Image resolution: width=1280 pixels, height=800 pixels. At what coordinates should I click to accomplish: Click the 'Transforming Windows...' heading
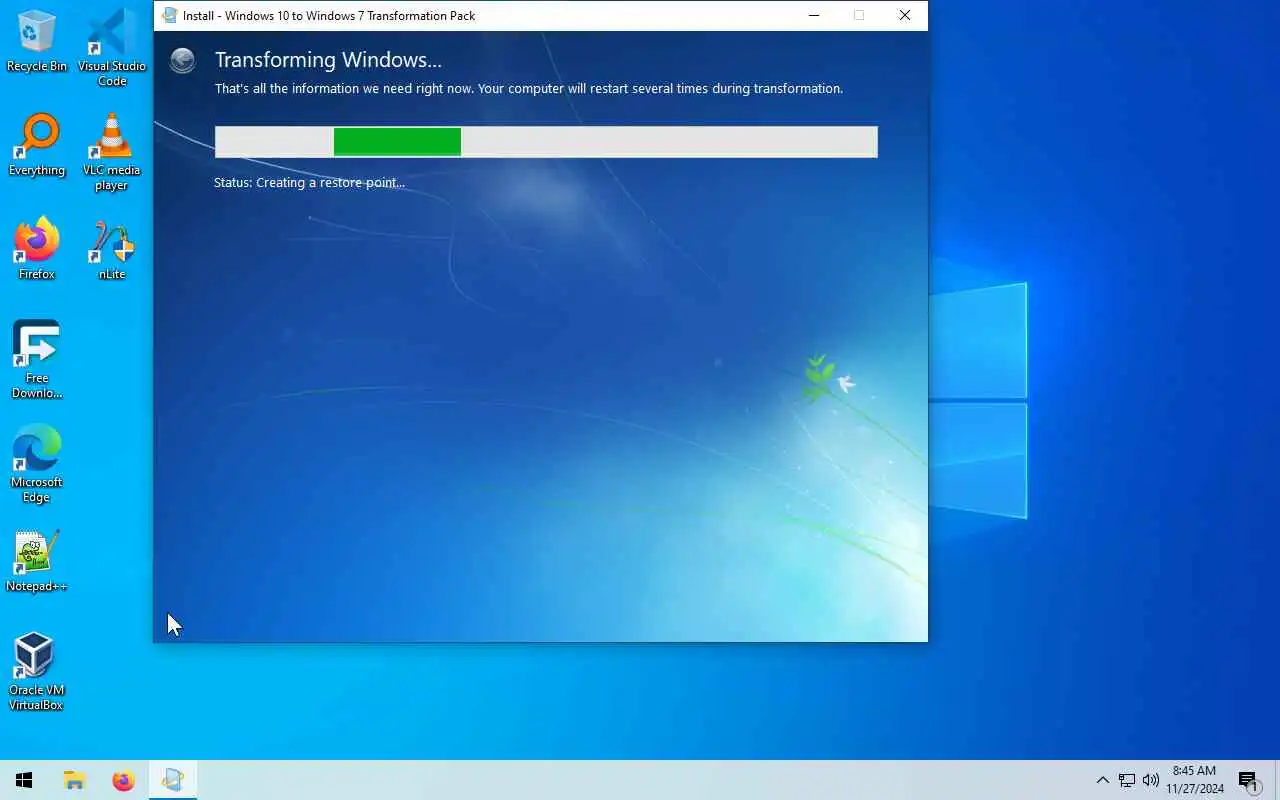point(328,60)
